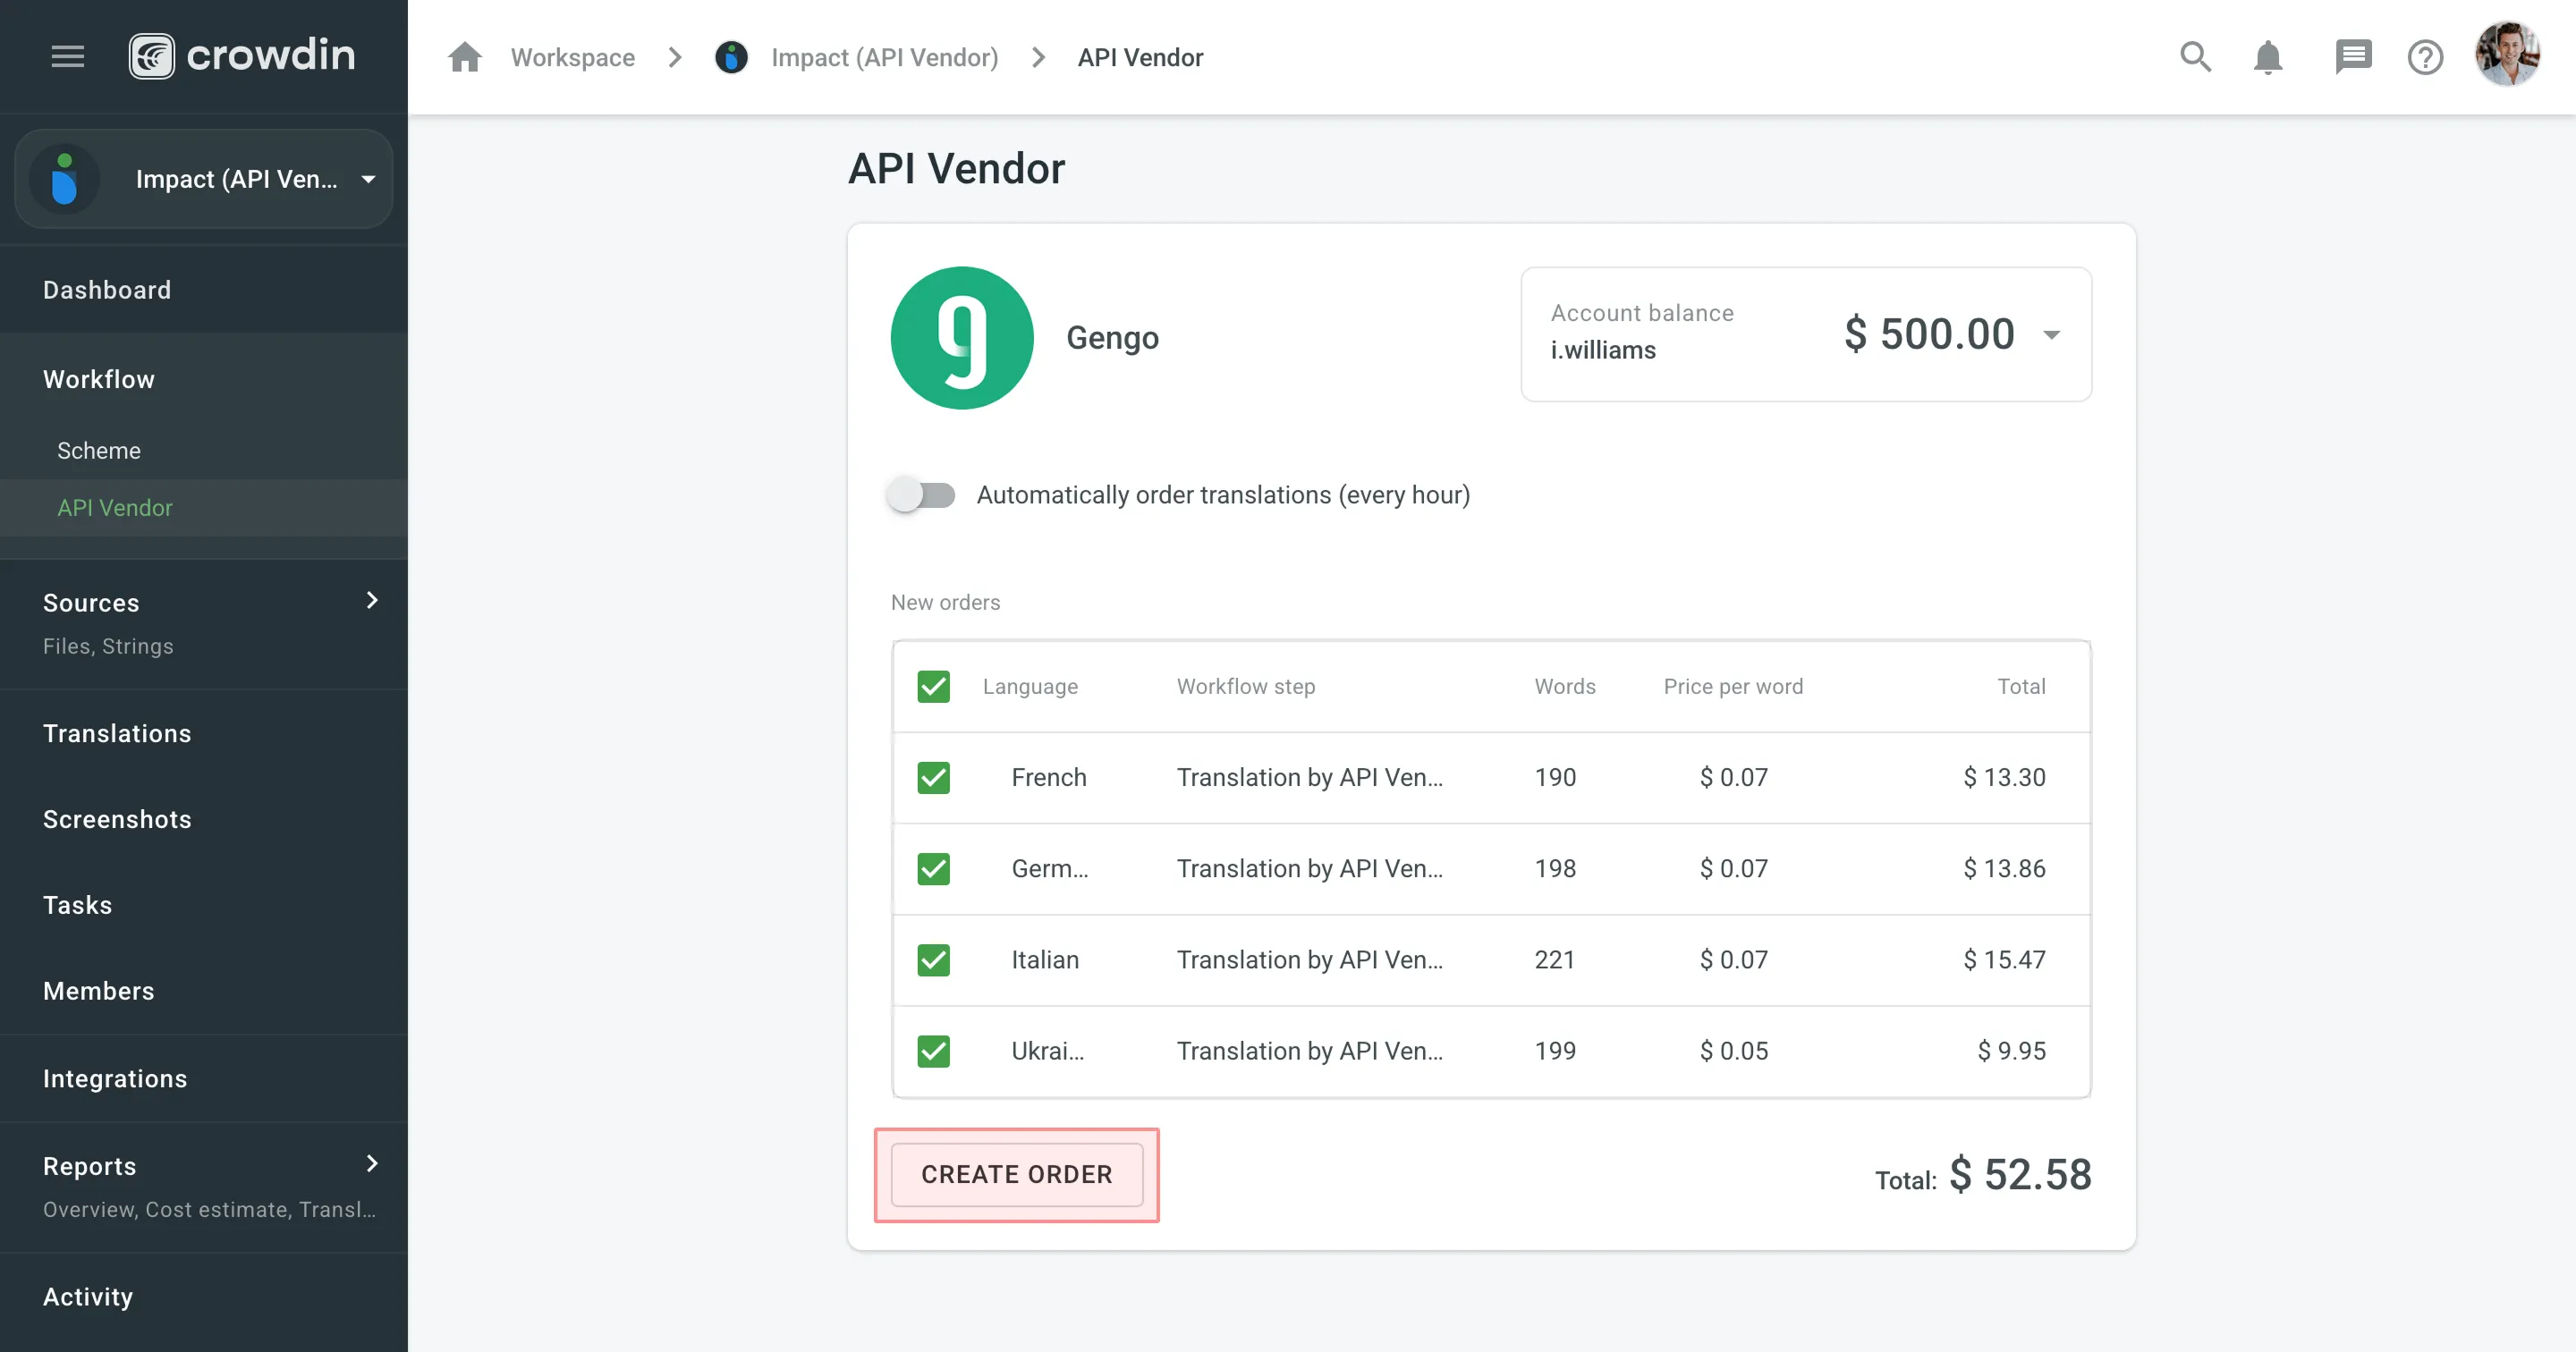Screen dimensions: 2576x1352
Task: Uncheck the French order checkbox
Action: (x=933, y=777)
